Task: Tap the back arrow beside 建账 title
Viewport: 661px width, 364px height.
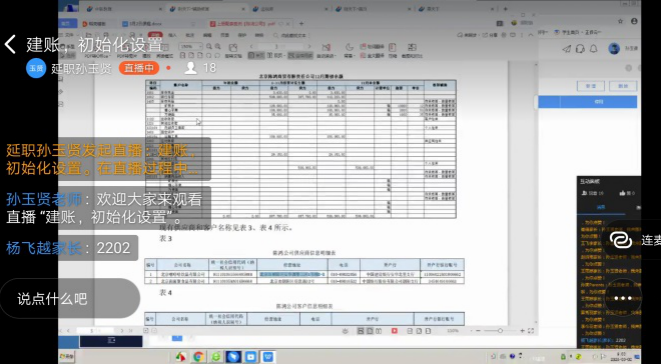Action: tap(10, 44)
